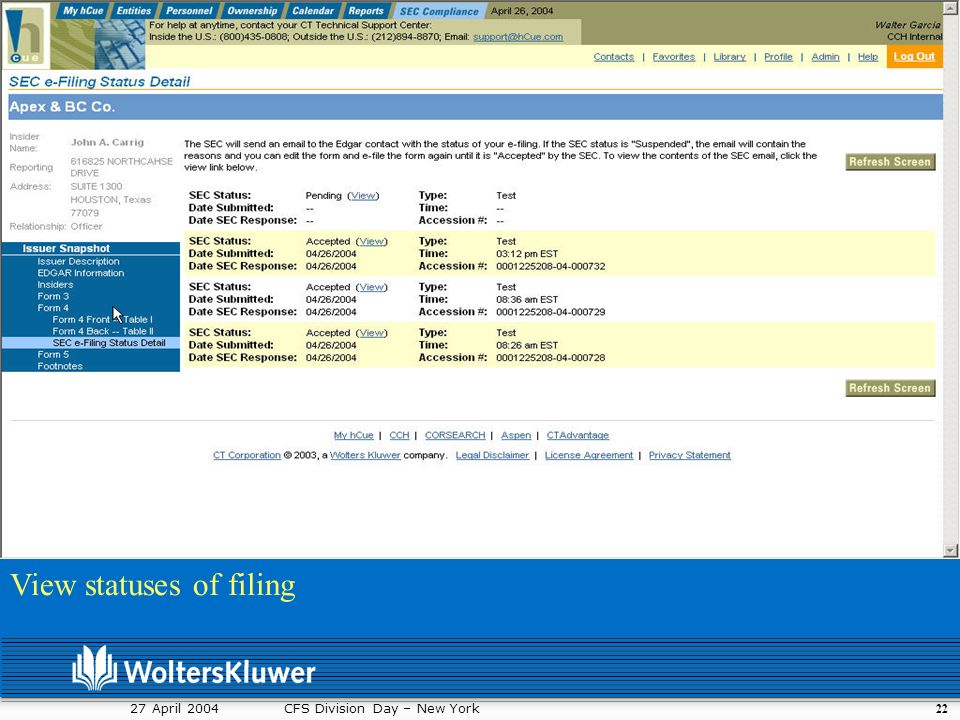Open Form 4 in sidebar
The width and height of the screenshot is (960, 720).
(53, 308)
